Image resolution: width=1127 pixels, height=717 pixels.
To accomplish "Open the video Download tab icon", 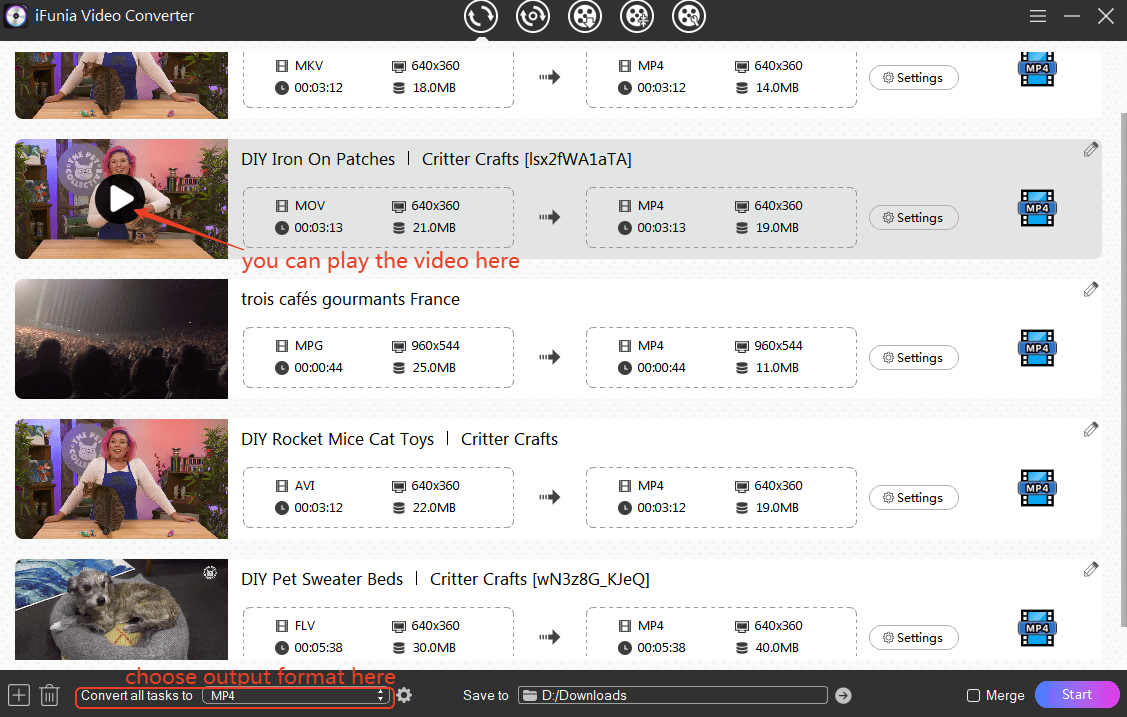I will (585, 16).
